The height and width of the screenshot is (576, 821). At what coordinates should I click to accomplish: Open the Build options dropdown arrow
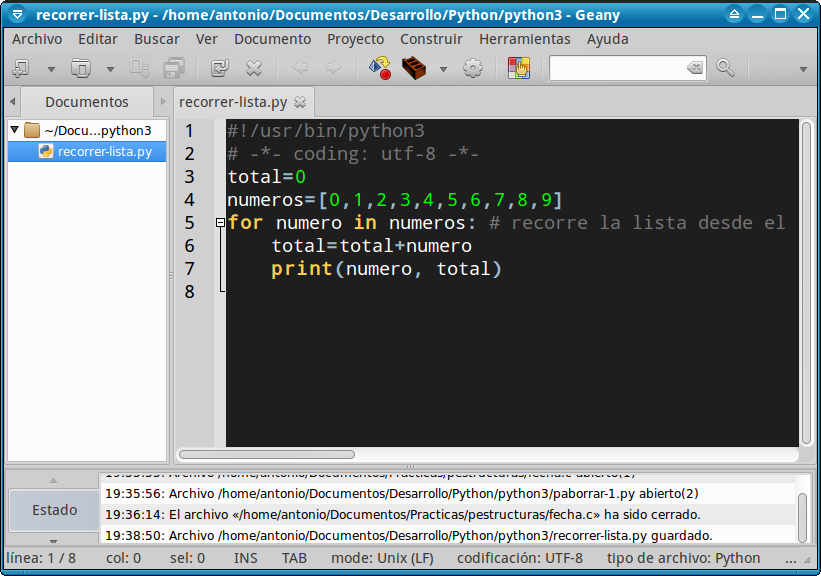point(443,69)
